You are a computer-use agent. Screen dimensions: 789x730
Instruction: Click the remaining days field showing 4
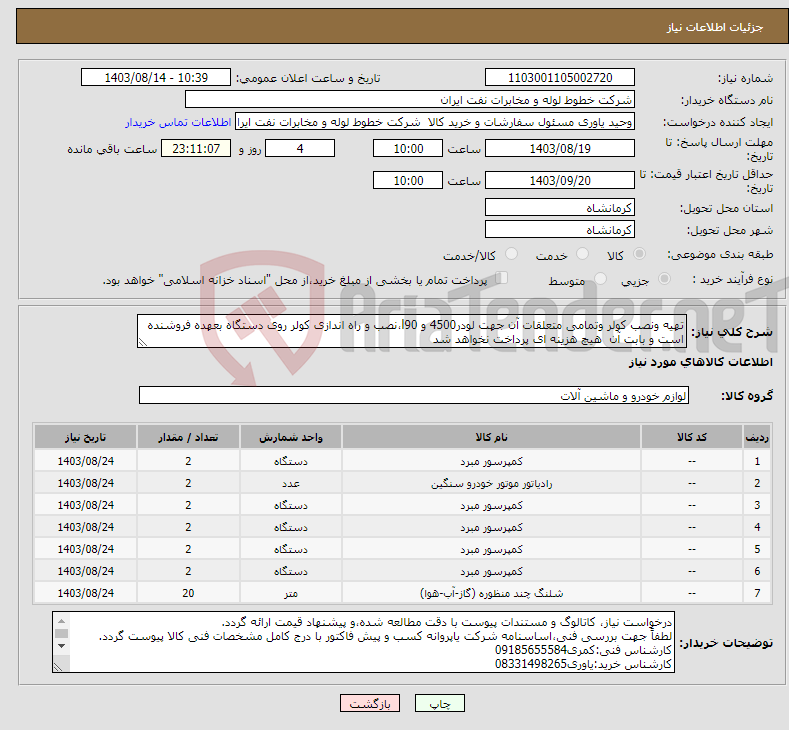point(300,148)
